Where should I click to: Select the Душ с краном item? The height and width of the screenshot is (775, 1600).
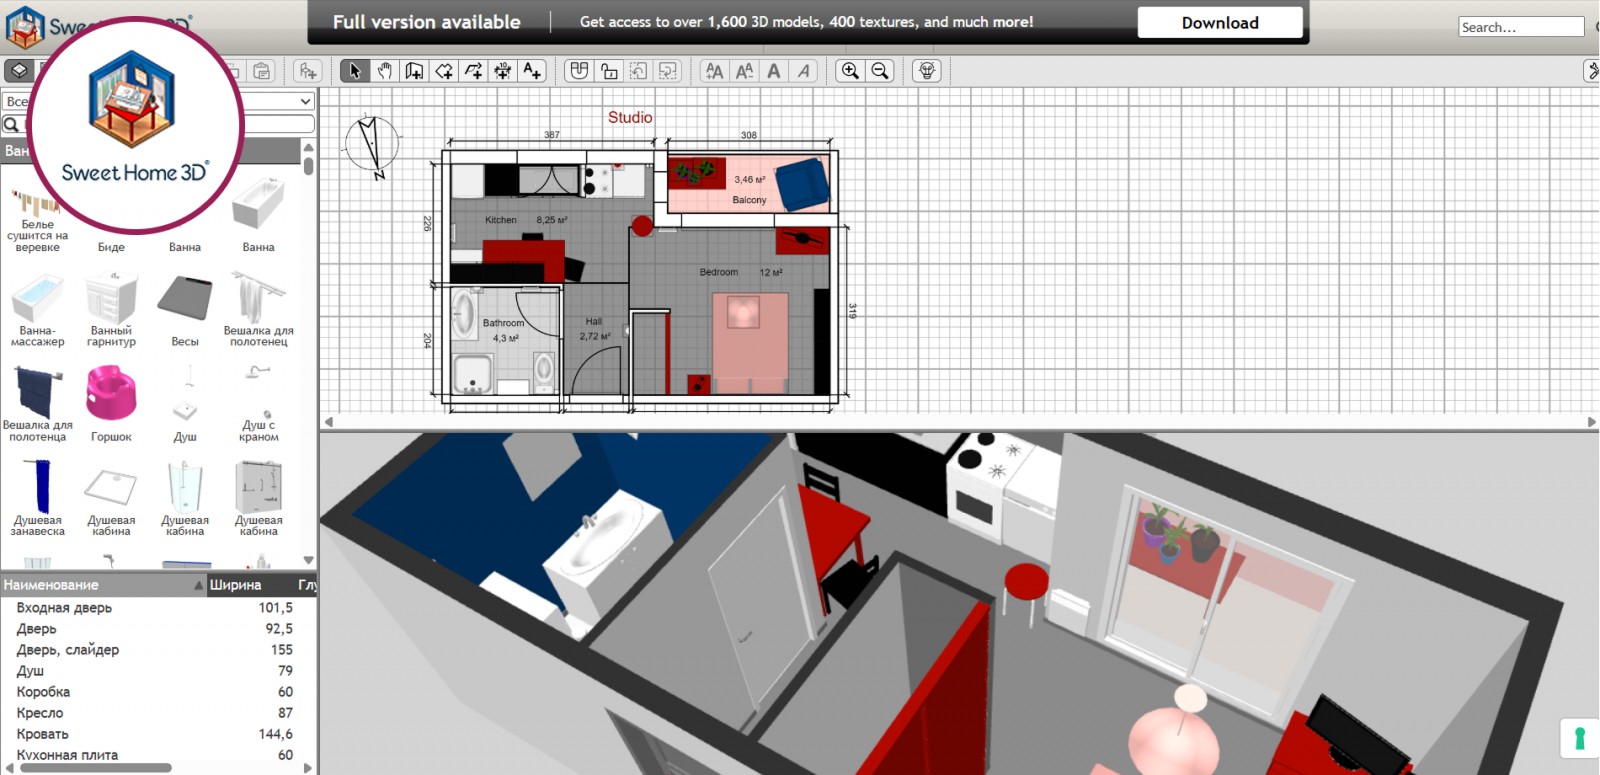pyautogui.click(x=258, y=404)
